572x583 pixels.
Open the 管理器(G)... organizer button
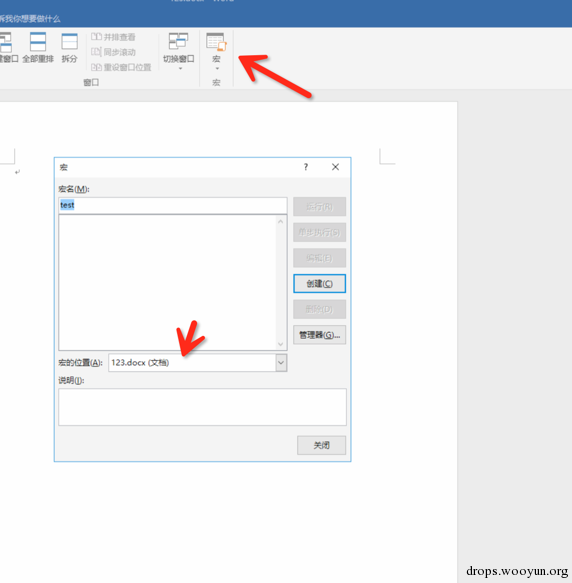(319, 335)
